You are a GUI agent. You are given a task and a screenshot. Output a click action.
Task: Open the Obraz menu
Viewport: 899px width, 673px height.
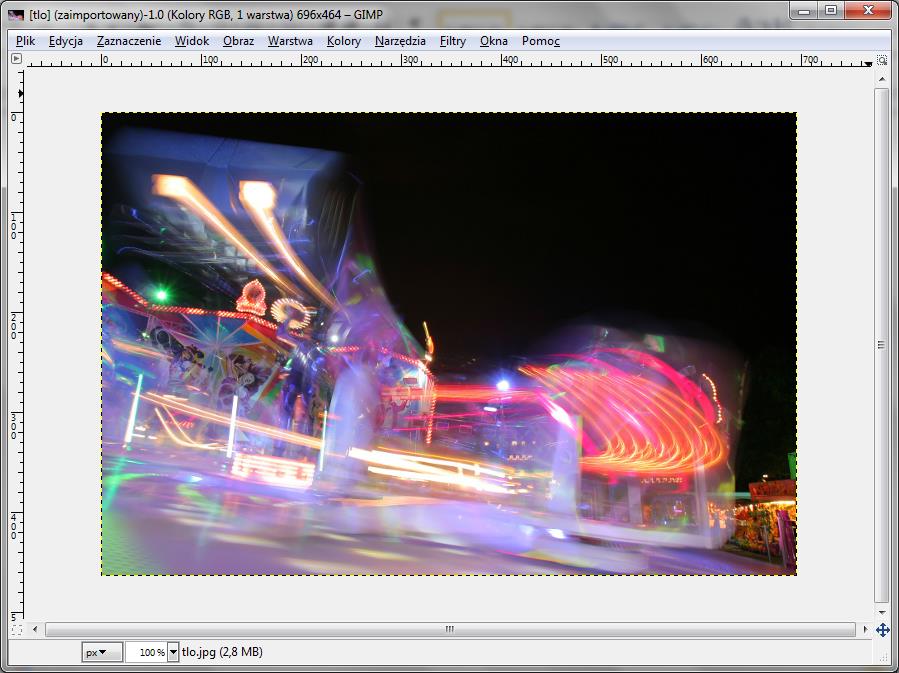(239, 41)
